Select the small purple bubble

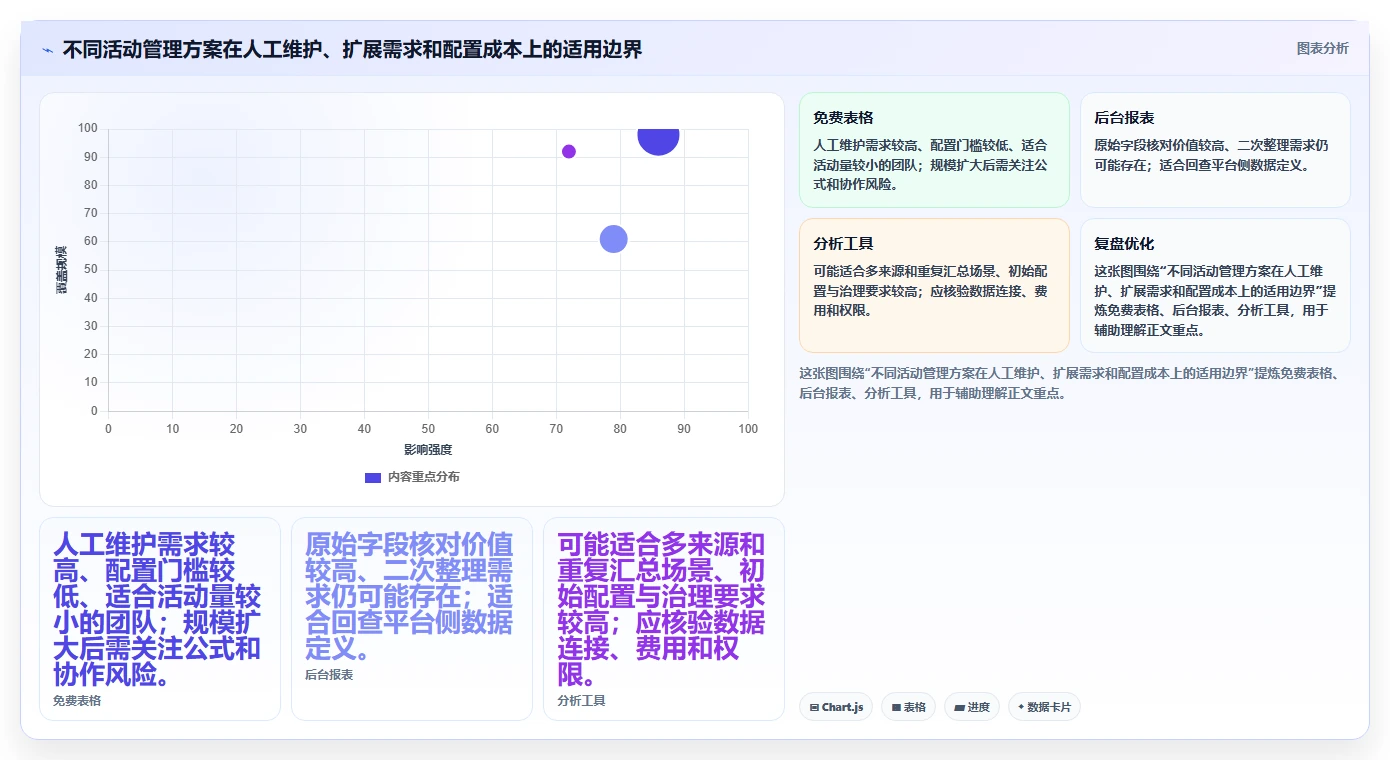pyautogui.click(x=569, y=152)
